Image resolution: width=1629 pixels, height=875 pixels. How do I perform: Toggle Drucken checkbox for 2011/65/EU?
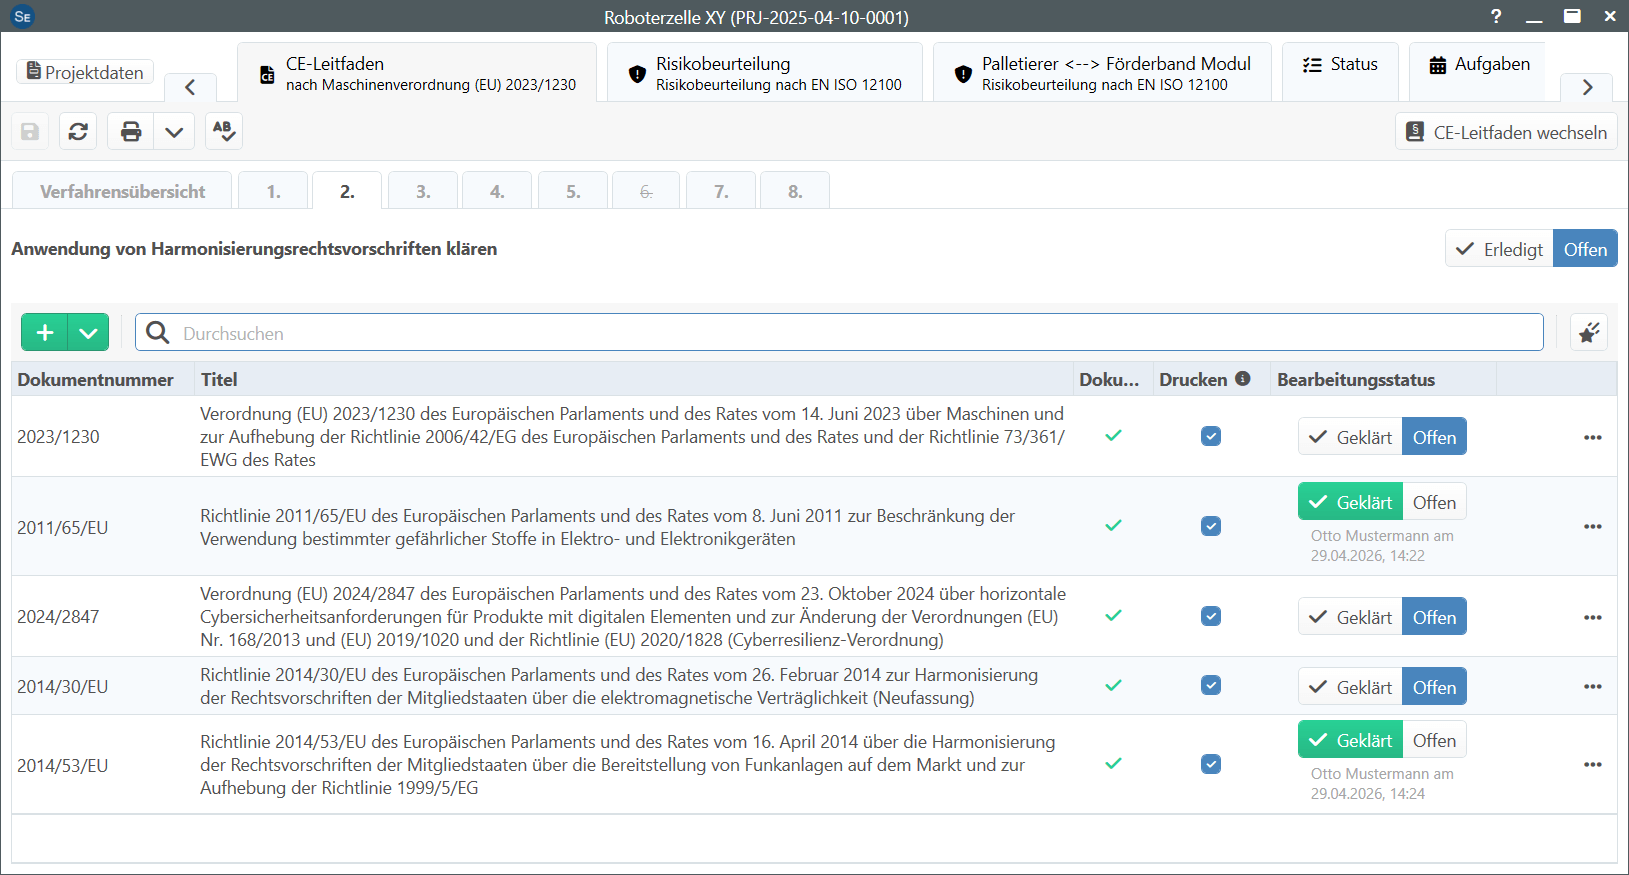click(1211, 526)
